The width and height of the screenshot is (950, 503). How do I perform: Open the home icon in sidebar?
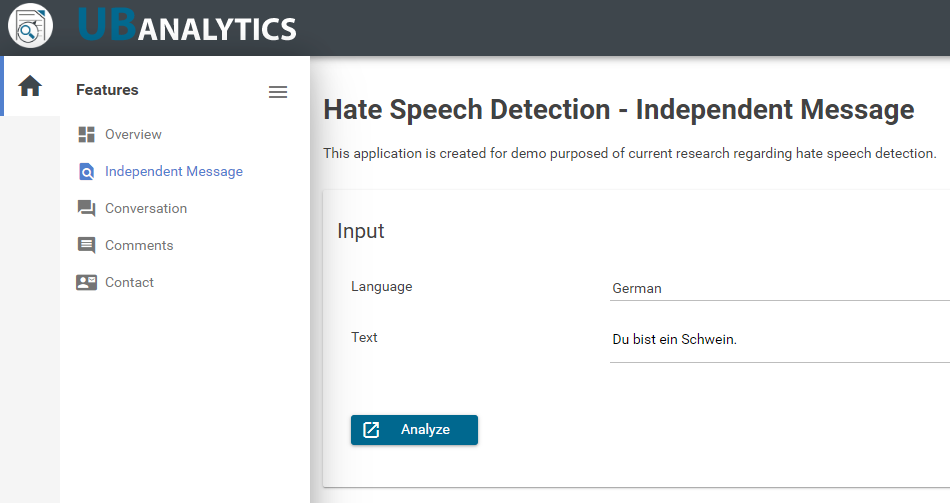tap(30, 86)
